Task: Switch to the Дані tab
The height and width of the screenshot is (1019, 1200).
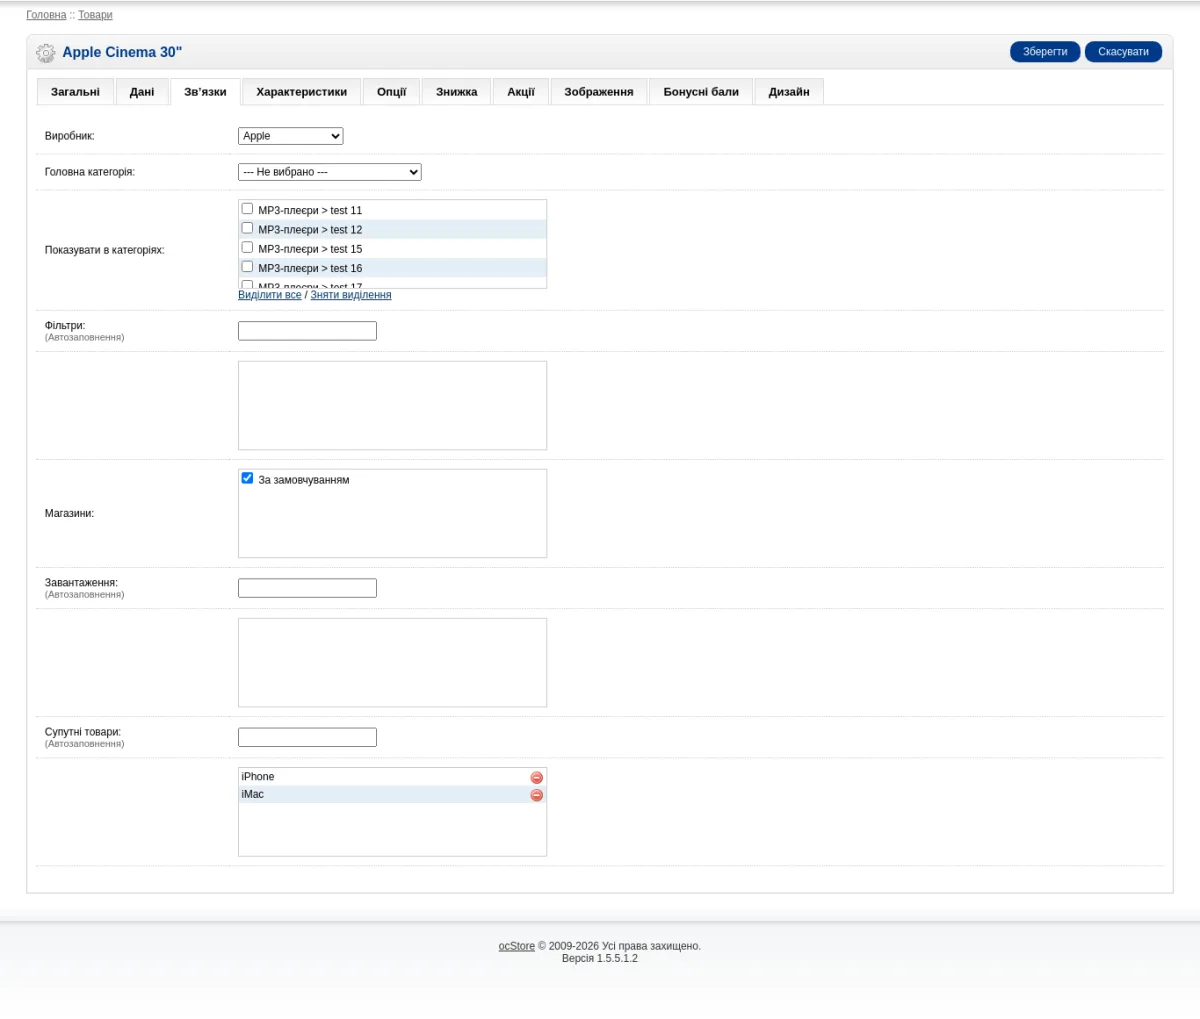Action: [x=142, y=92]
